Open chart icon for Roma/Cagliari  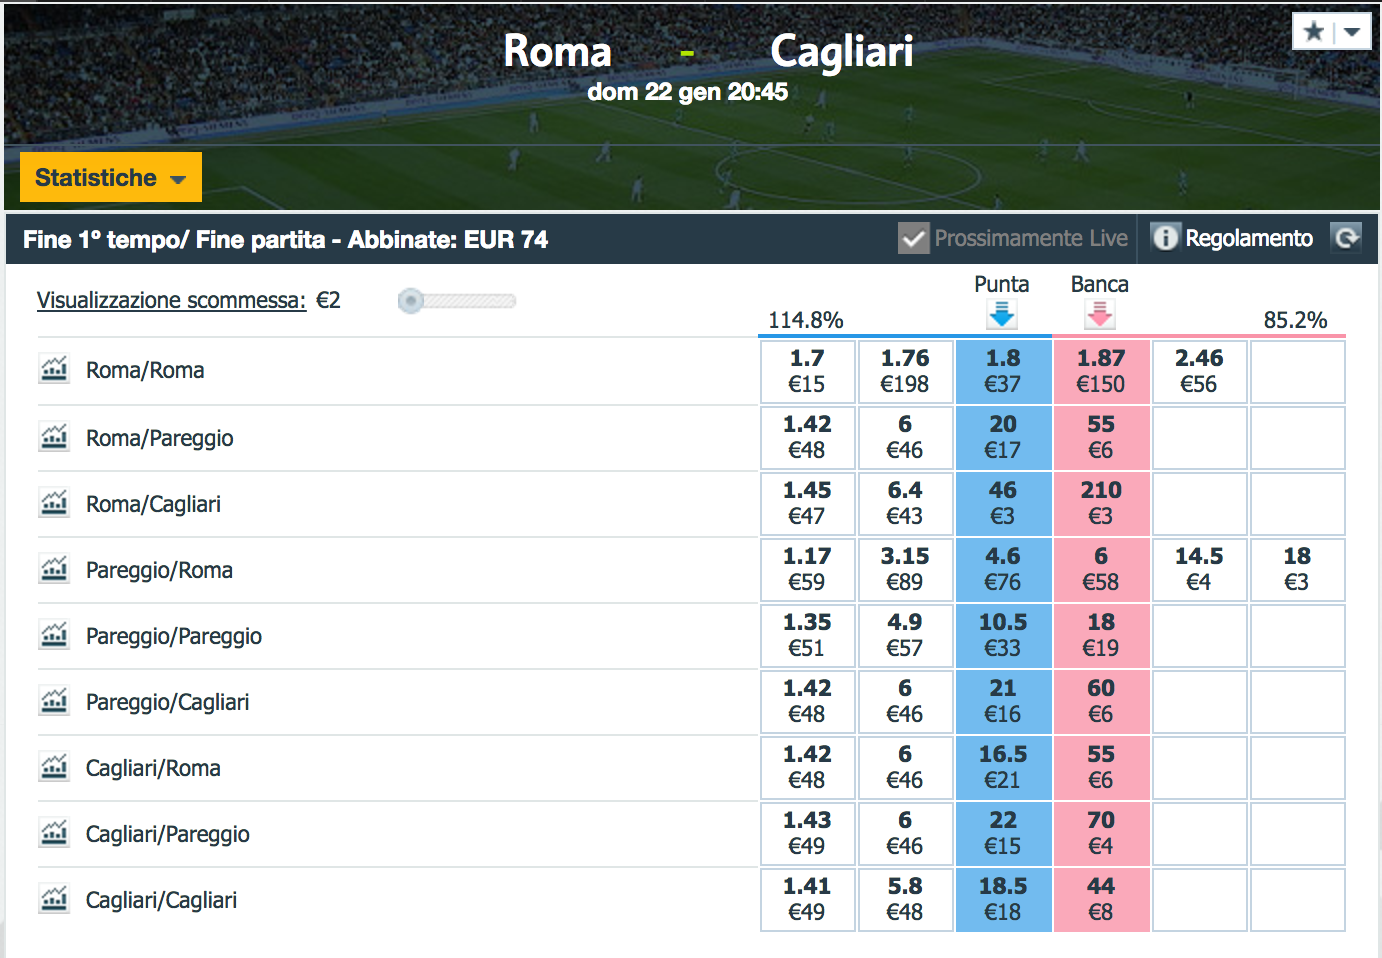coord(54,503)
